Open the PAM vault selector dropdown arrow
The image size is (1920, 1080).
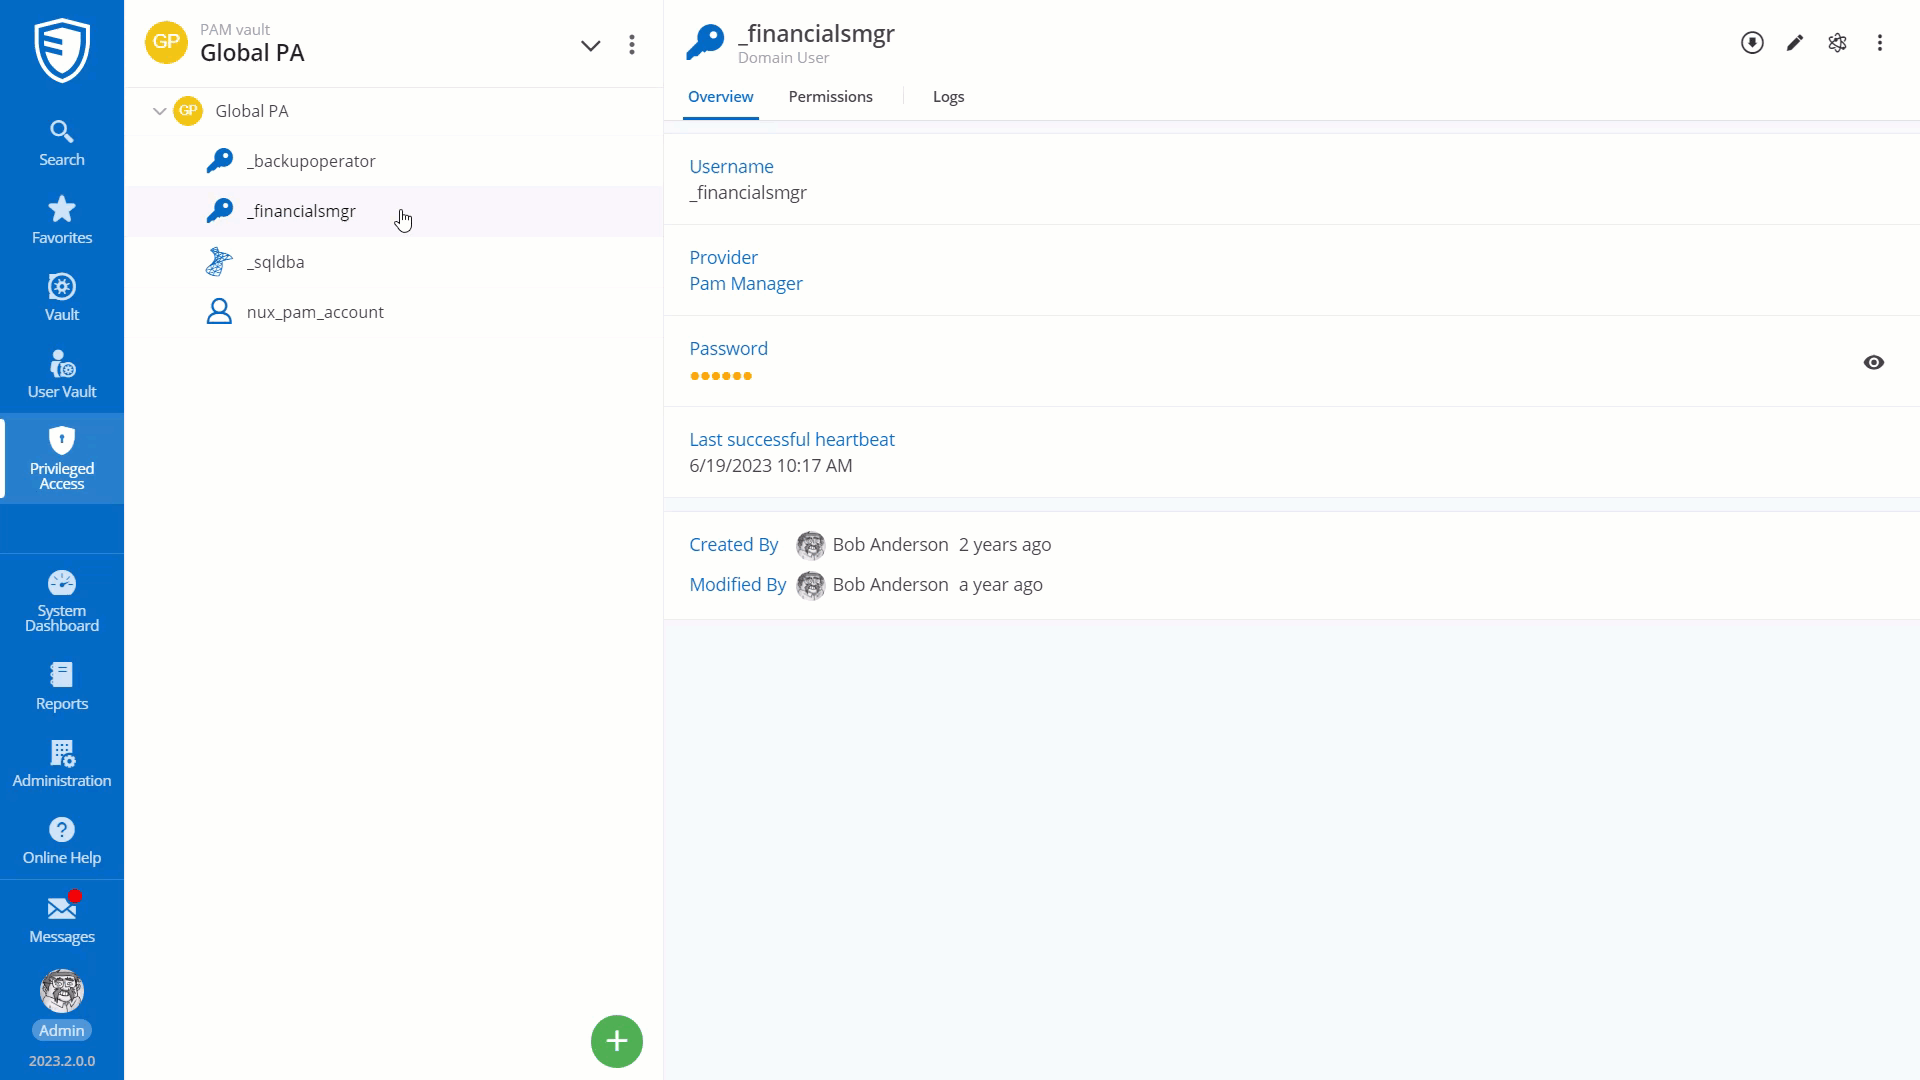[x=590, y=45]
